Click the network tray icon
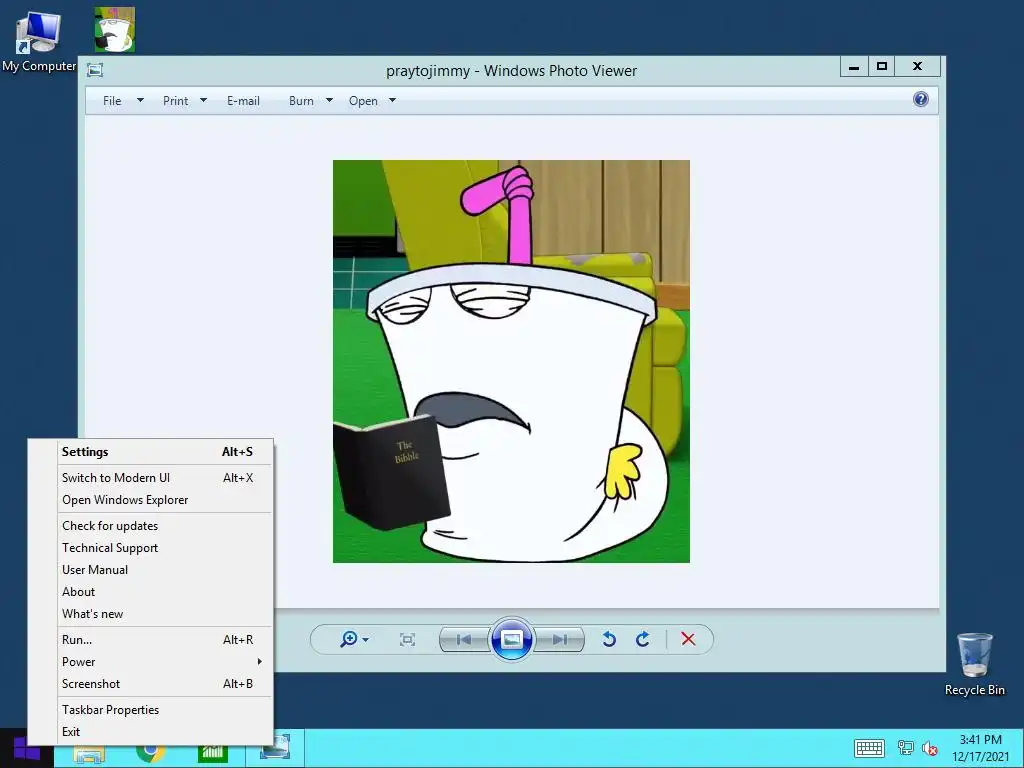1024x768 pixels. pos(906,748)
